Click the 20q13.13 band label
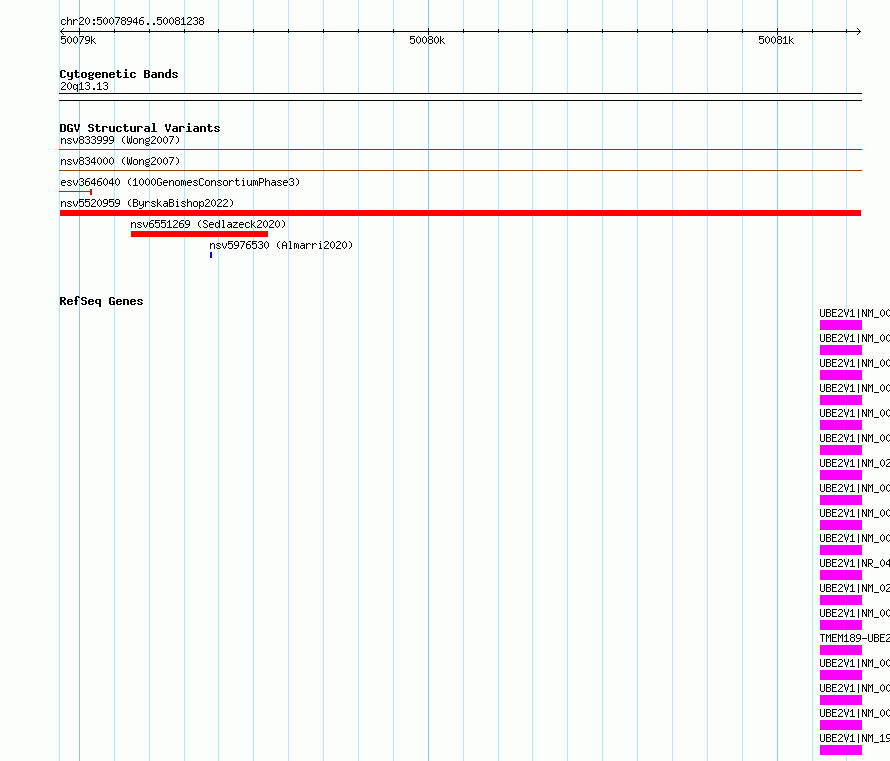Image resolution: width=890 pixels, height=761 pixels. click(x=84, y=86)
